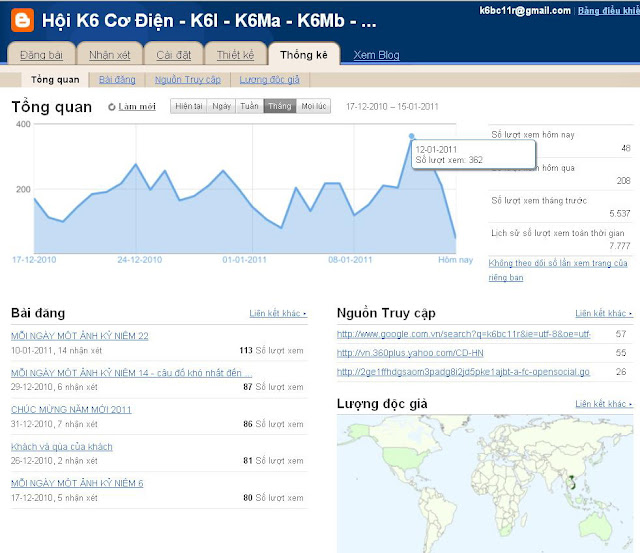Viewport: 640px width, 553px height.
Task: Select the Tổng quan sub-tab
Action: click(x=55, y=80)
